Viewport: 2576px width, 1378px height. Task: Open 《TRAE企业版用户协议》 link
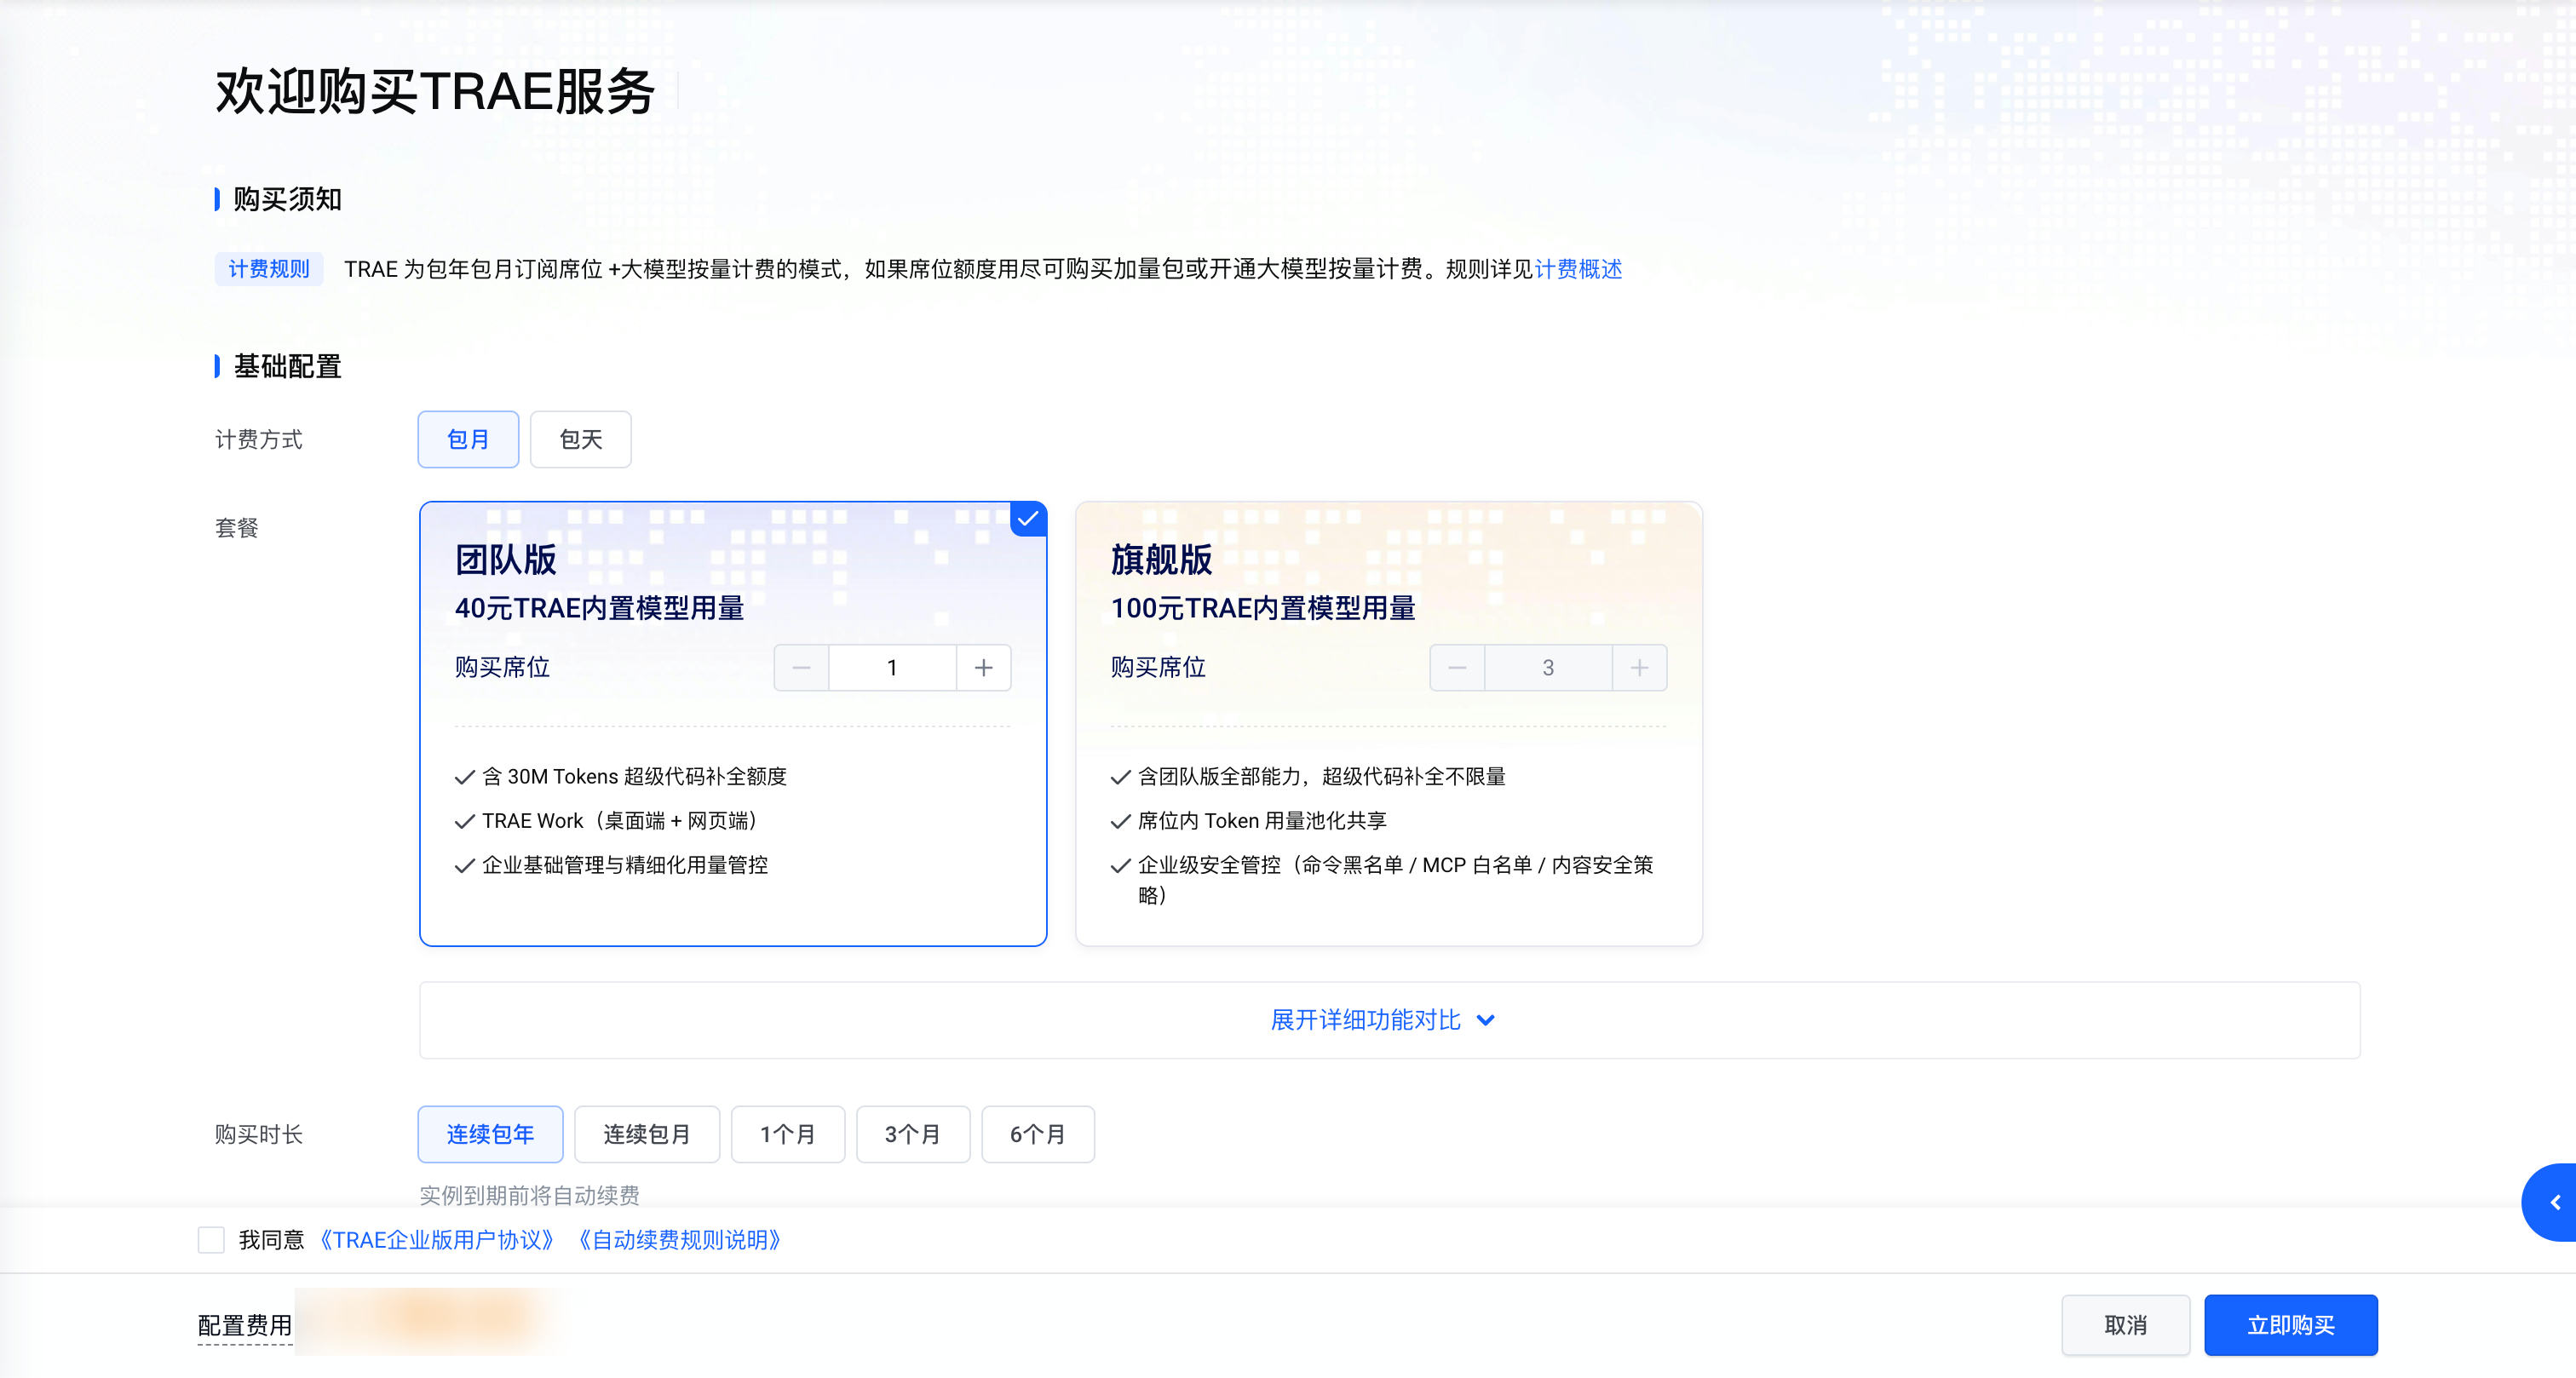(436, 1240)
